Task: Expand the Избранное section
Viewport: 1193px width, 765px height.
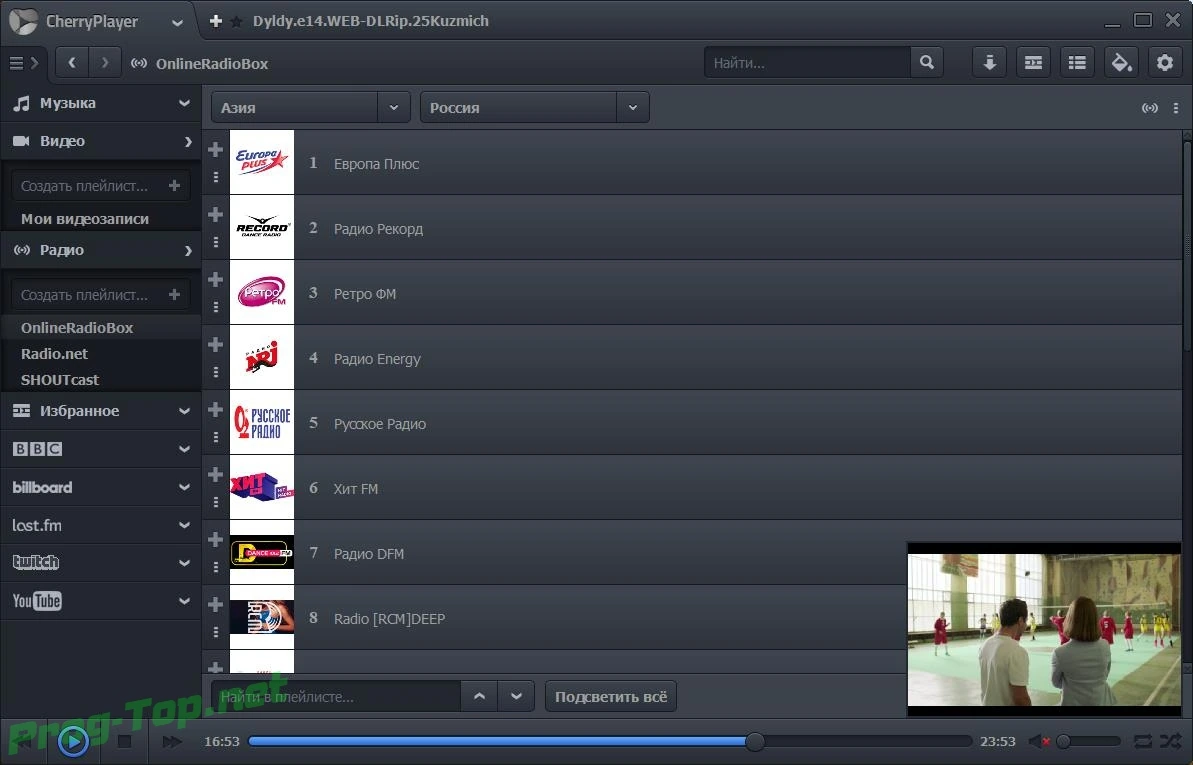Action: pyautogui.click(x=100, y=411)
